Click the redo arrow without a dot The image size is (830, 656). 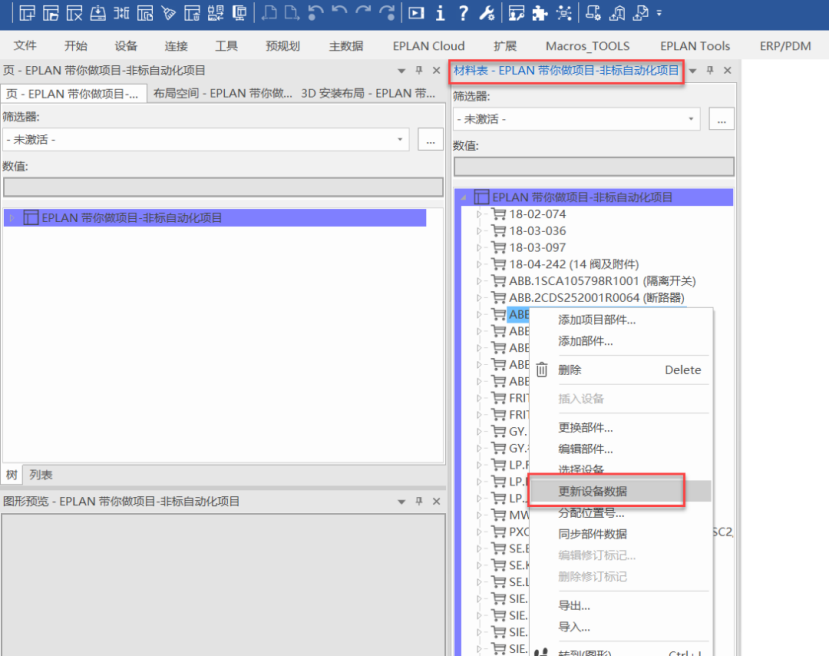tap(363, 13)
